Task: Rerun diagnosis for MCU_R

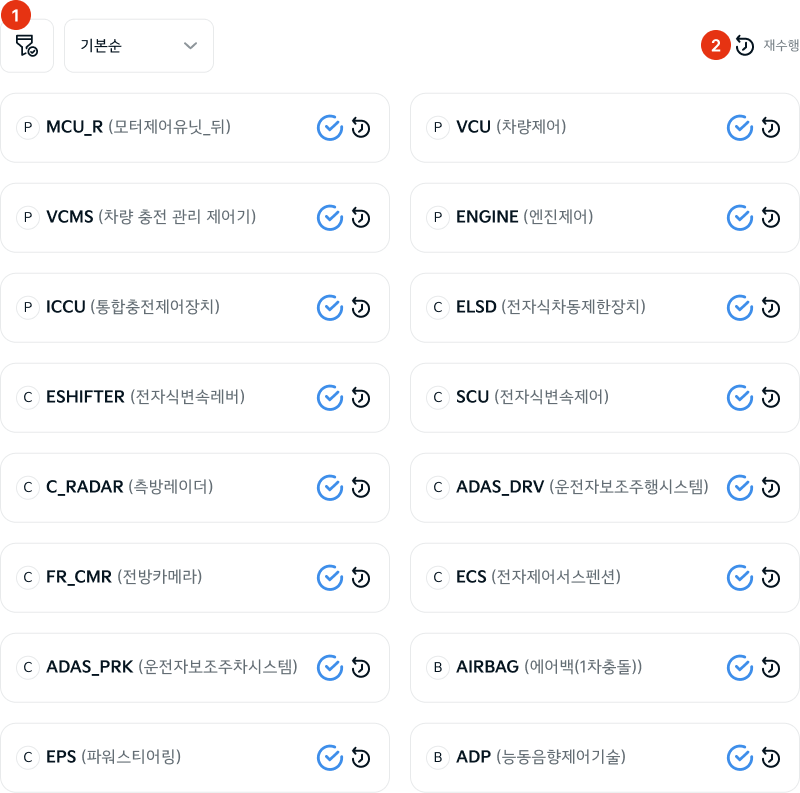Action: coord(361,128)
